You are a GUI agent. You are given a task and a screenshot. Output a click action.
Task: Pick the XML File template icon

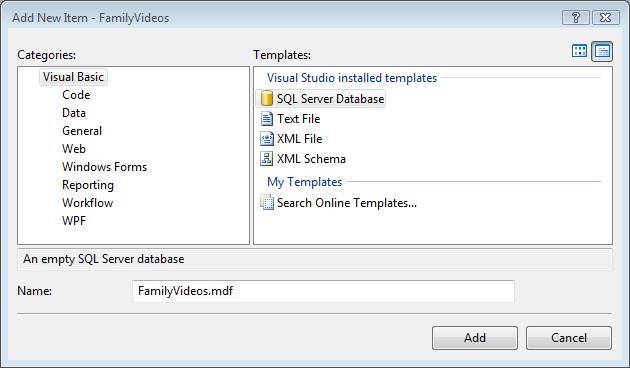266,139
